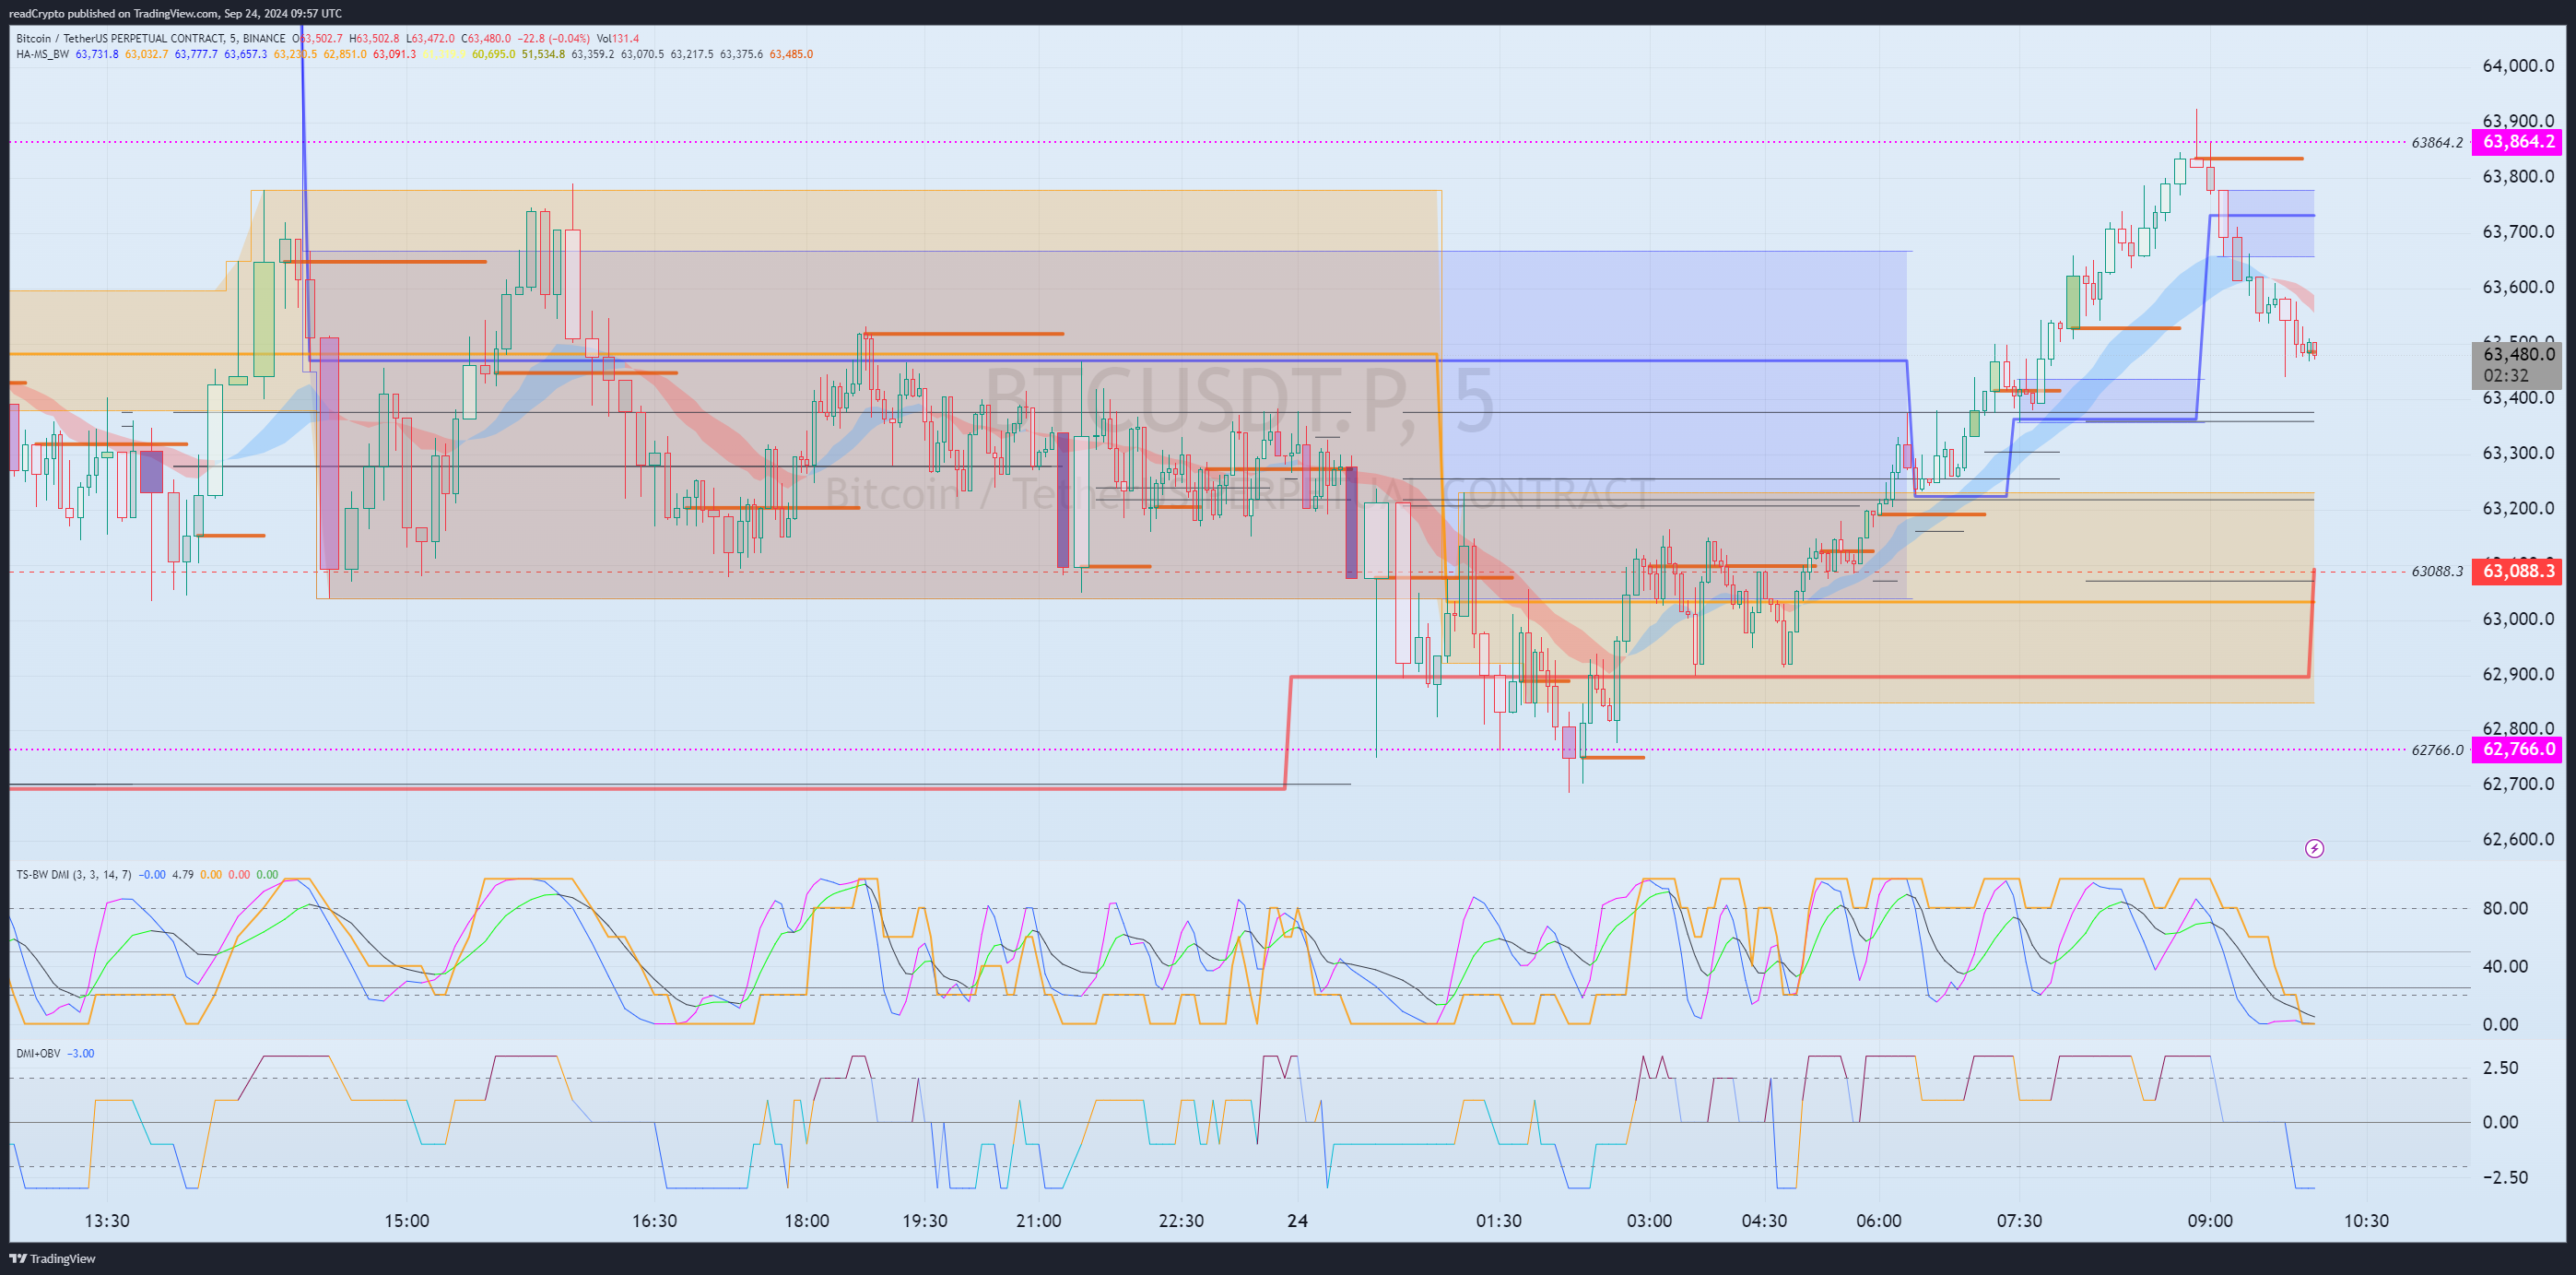
Task: Click the bold 24 date marker on time axis
Action: tap(1297, 1221)
